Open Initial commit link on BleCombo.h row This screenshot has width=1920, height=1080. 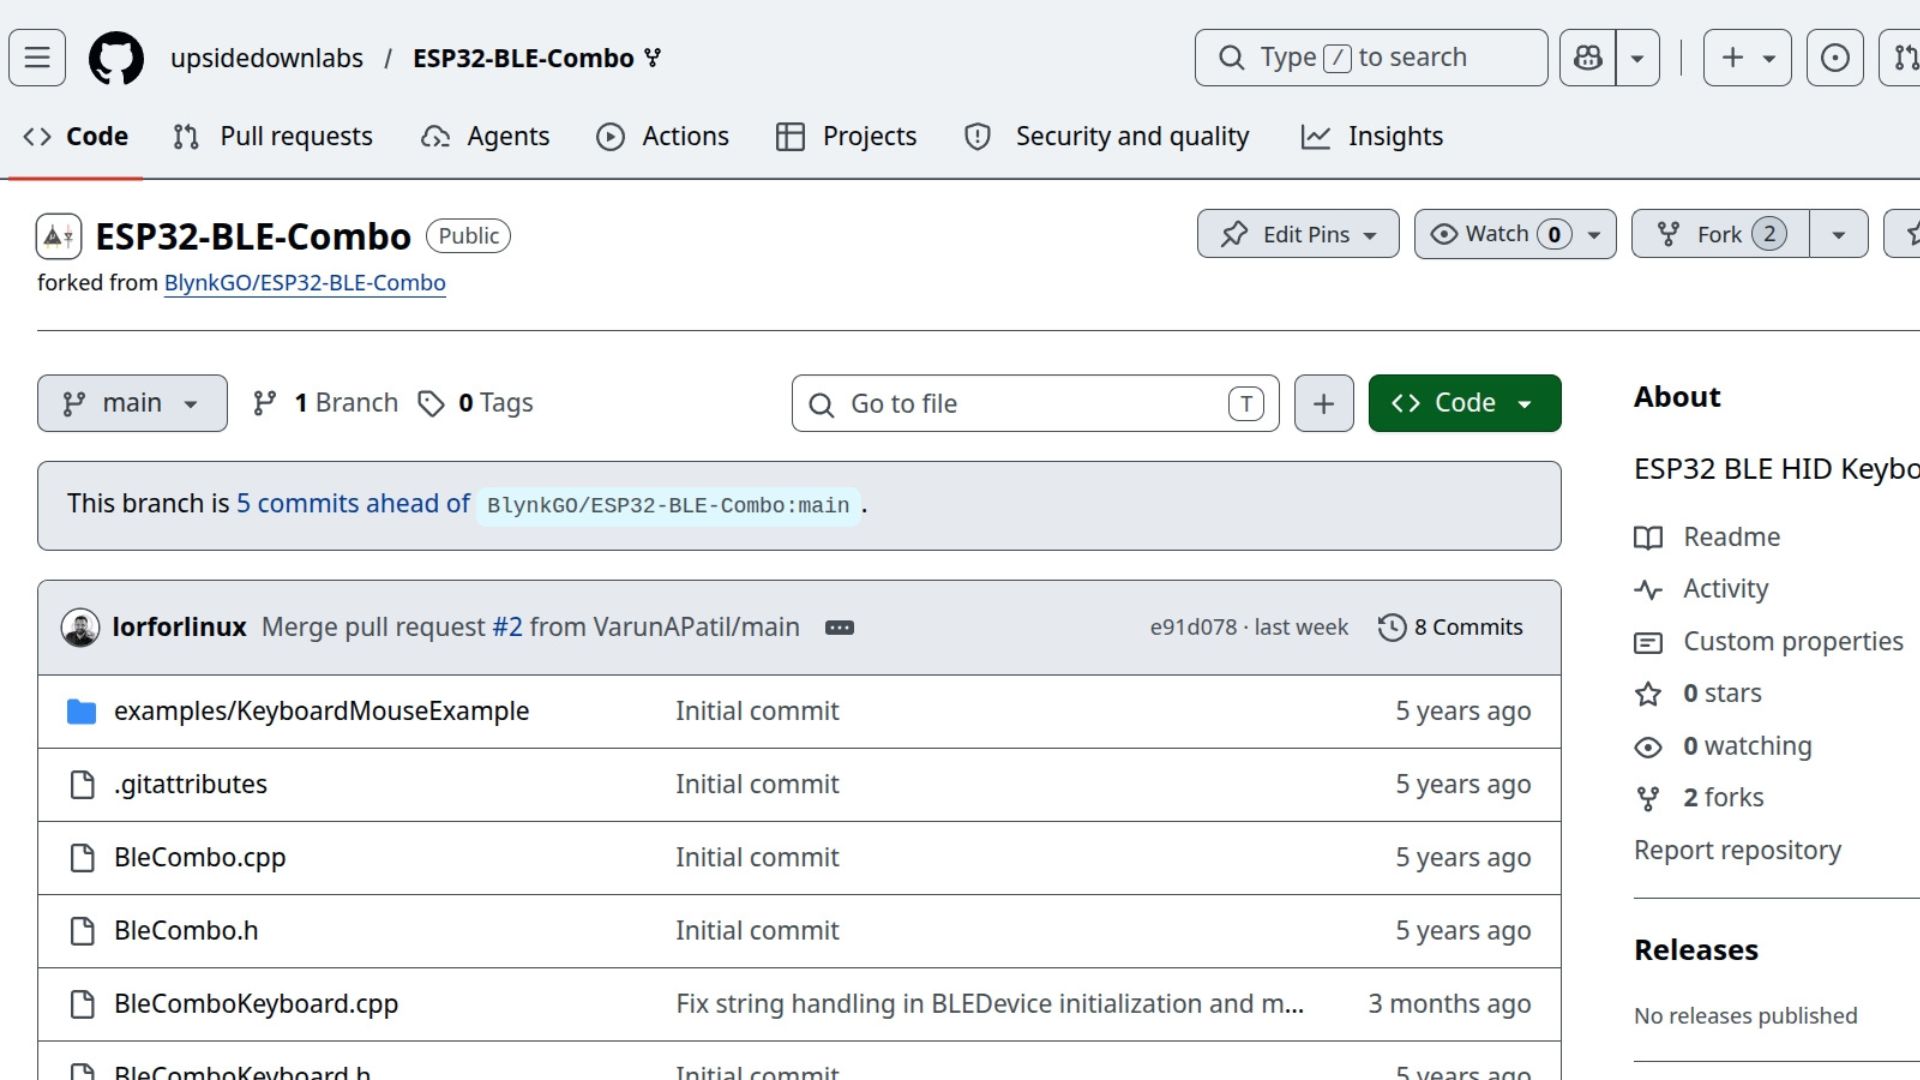point(757,930)
